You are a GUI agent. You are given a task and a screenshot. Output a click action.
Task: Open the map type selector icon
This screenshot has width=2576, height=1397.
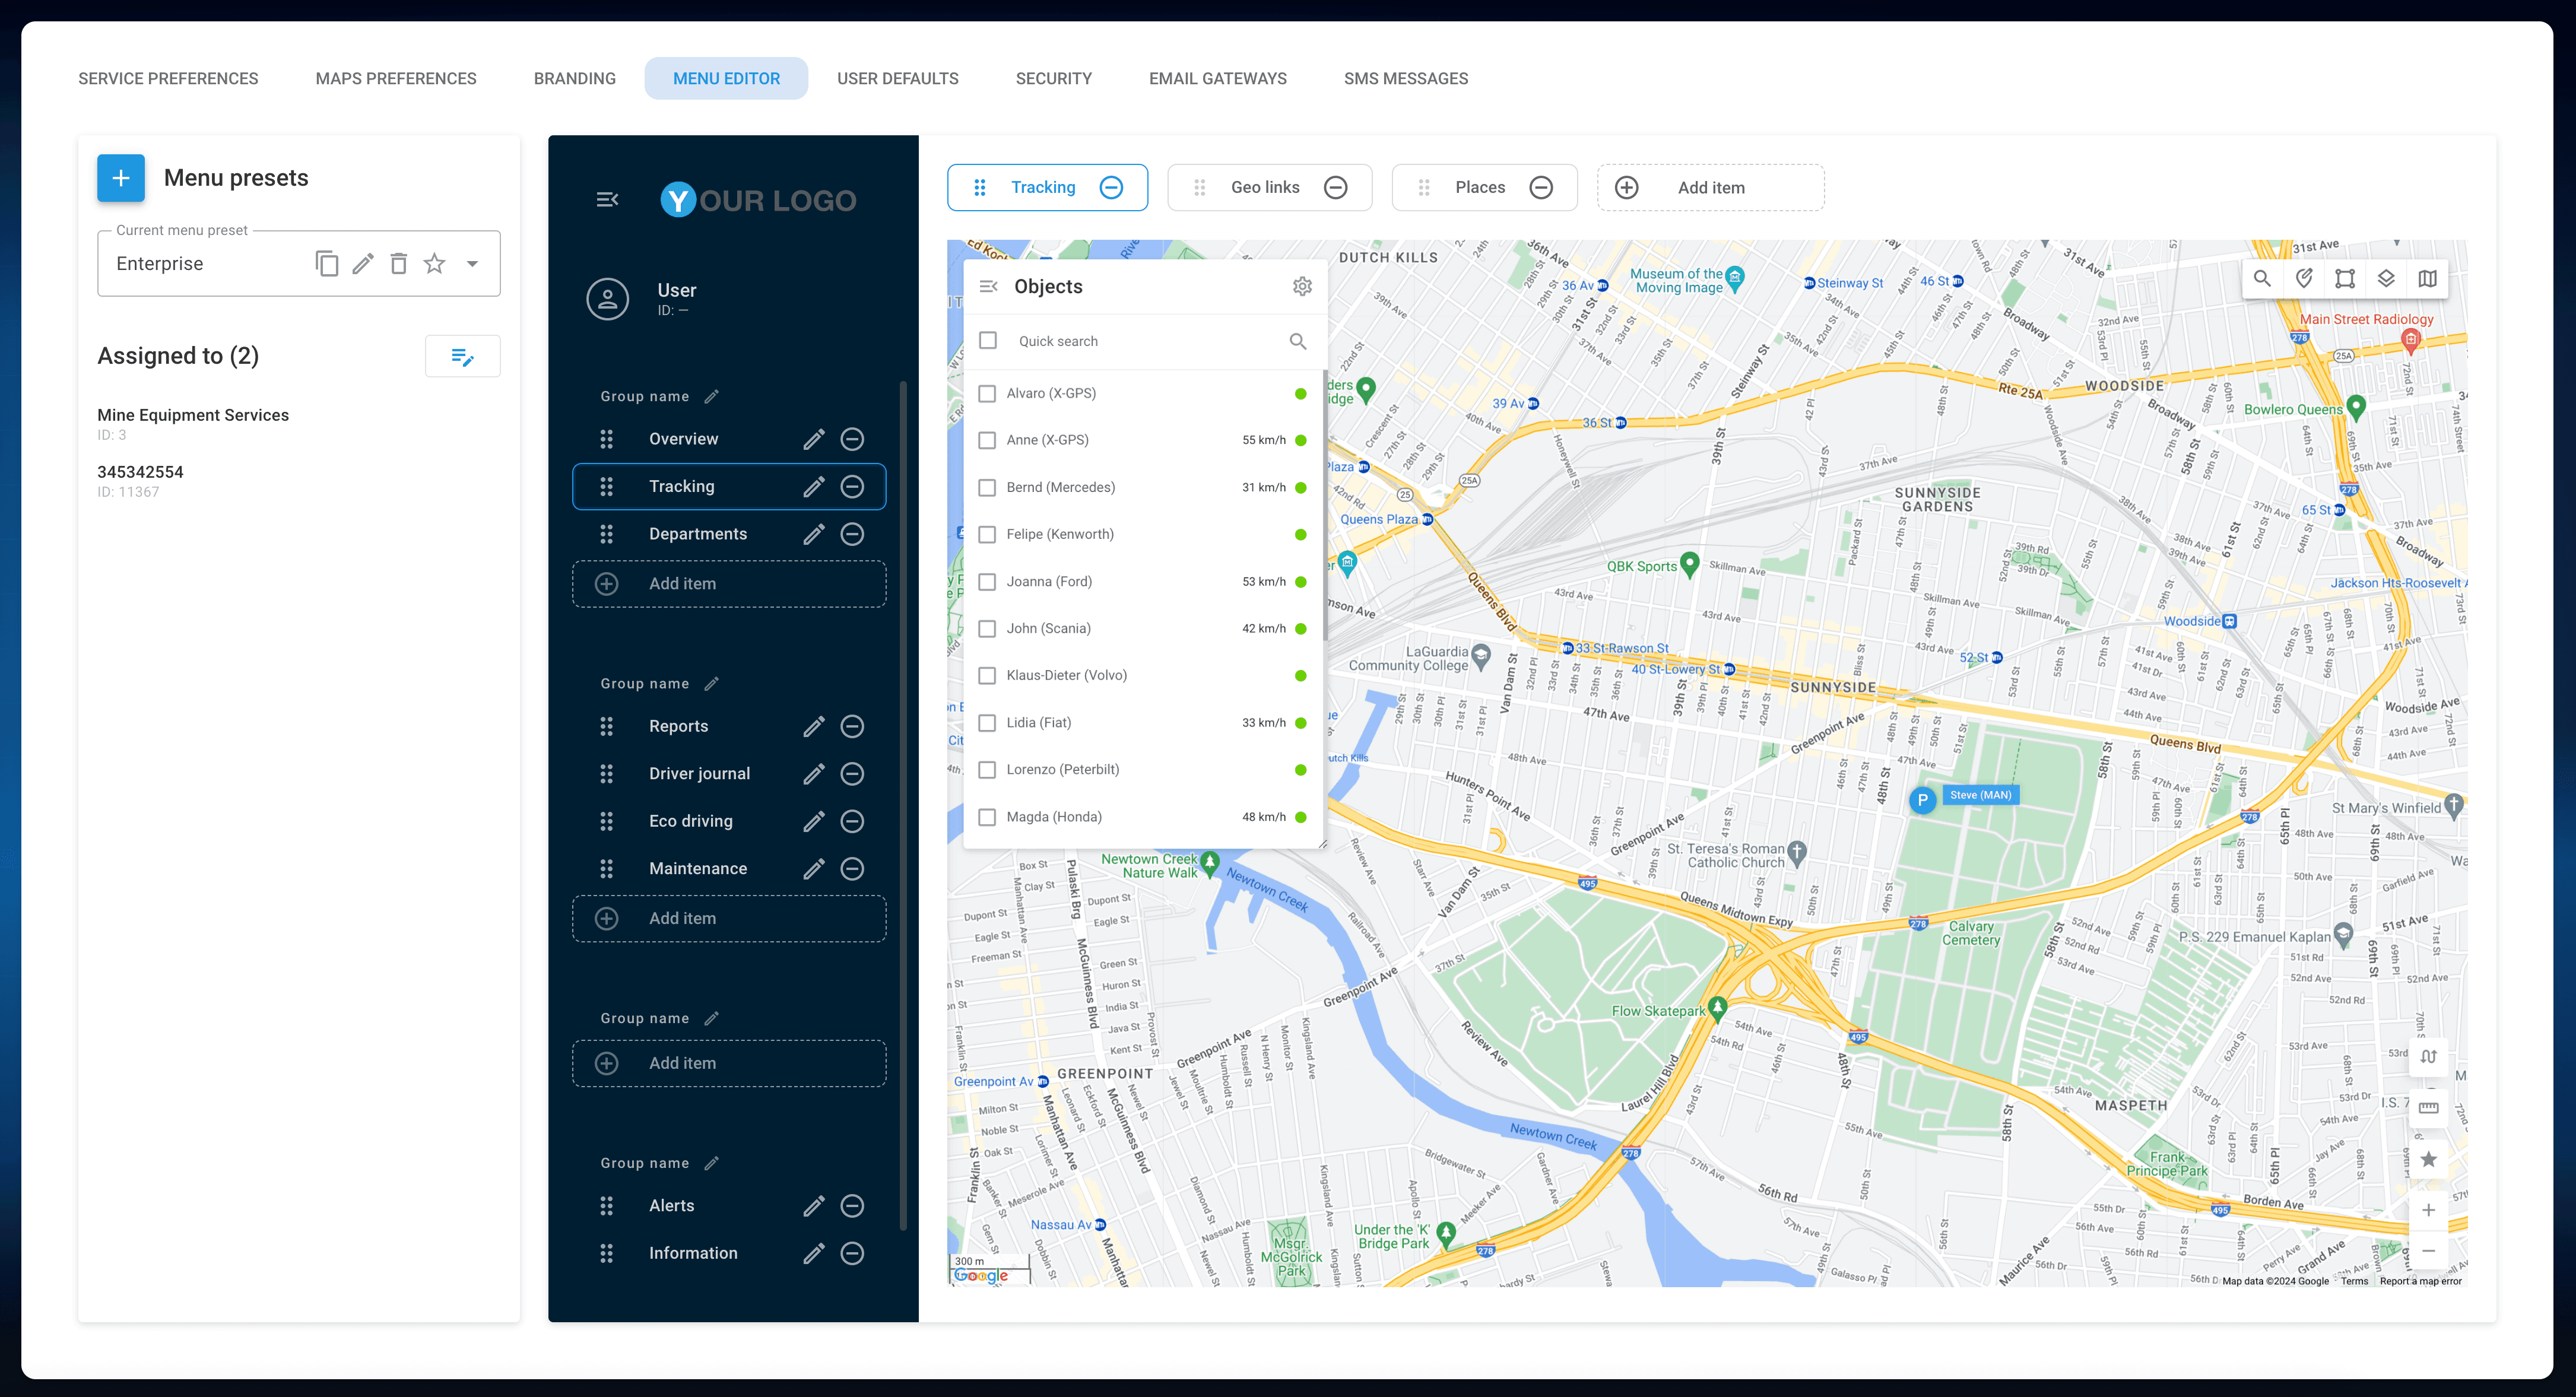tap(2428, 278)
